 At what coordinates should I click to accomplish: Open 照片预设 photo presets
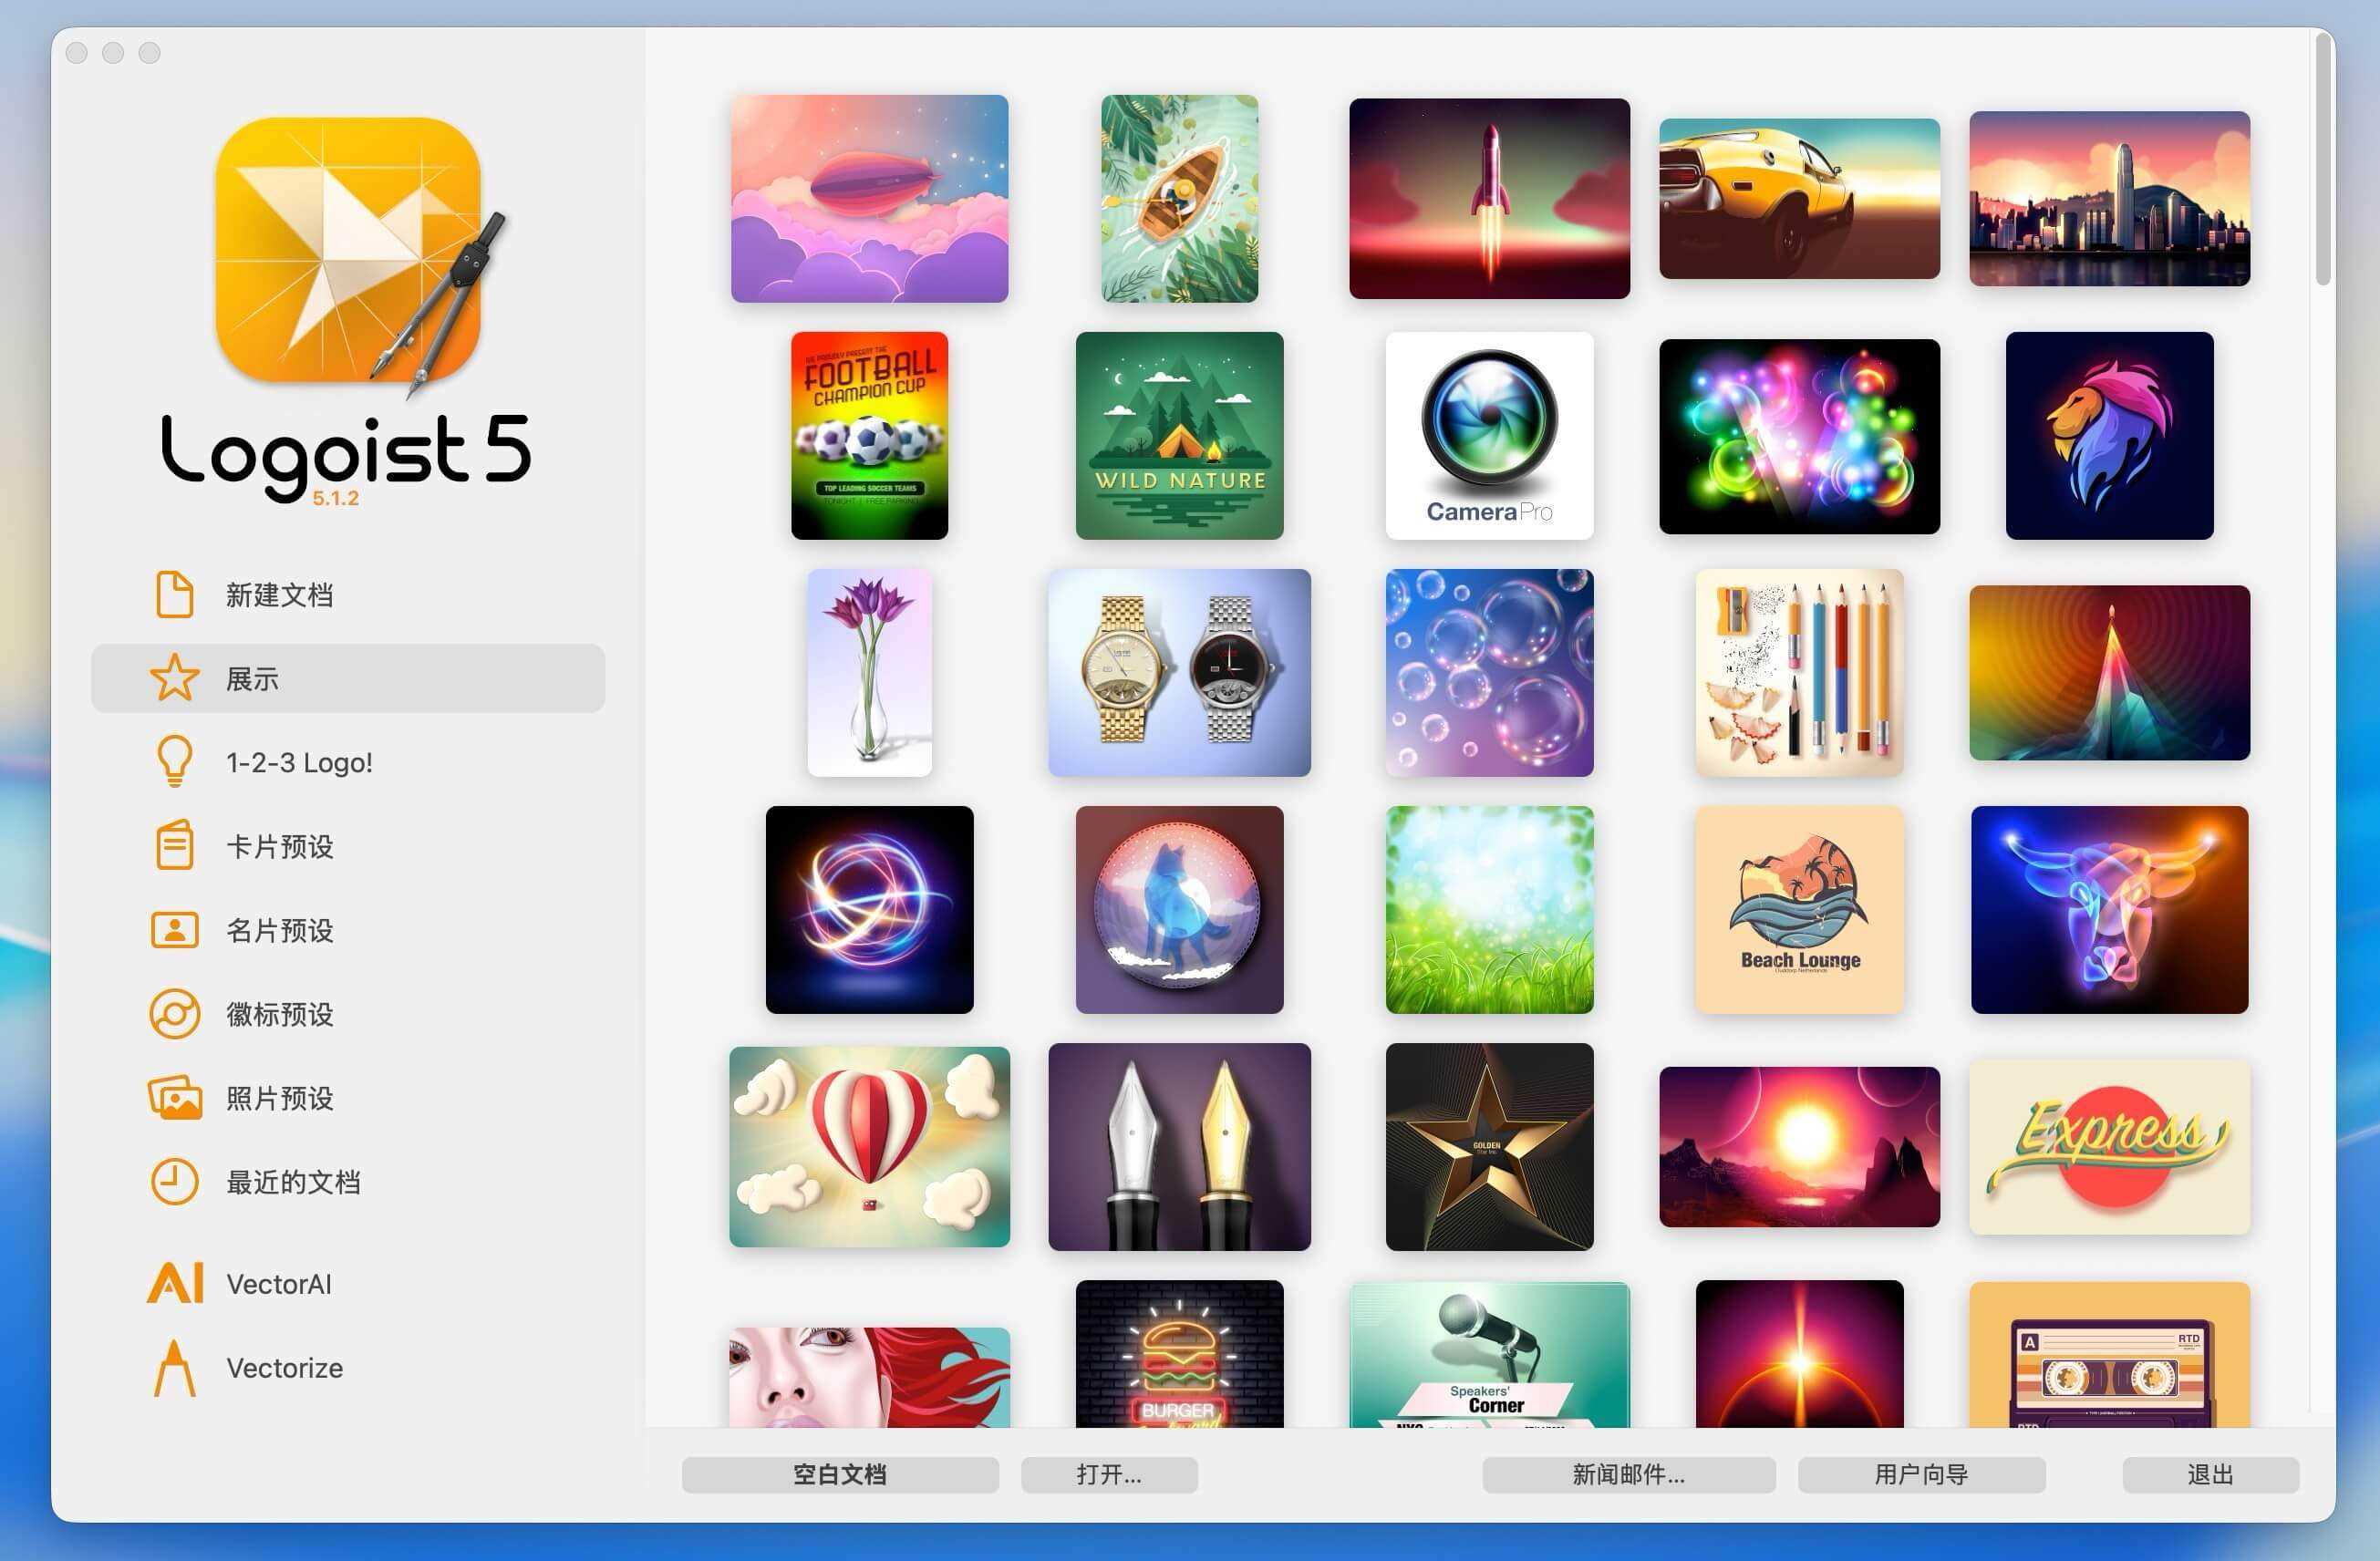[x=279, y=1098]
